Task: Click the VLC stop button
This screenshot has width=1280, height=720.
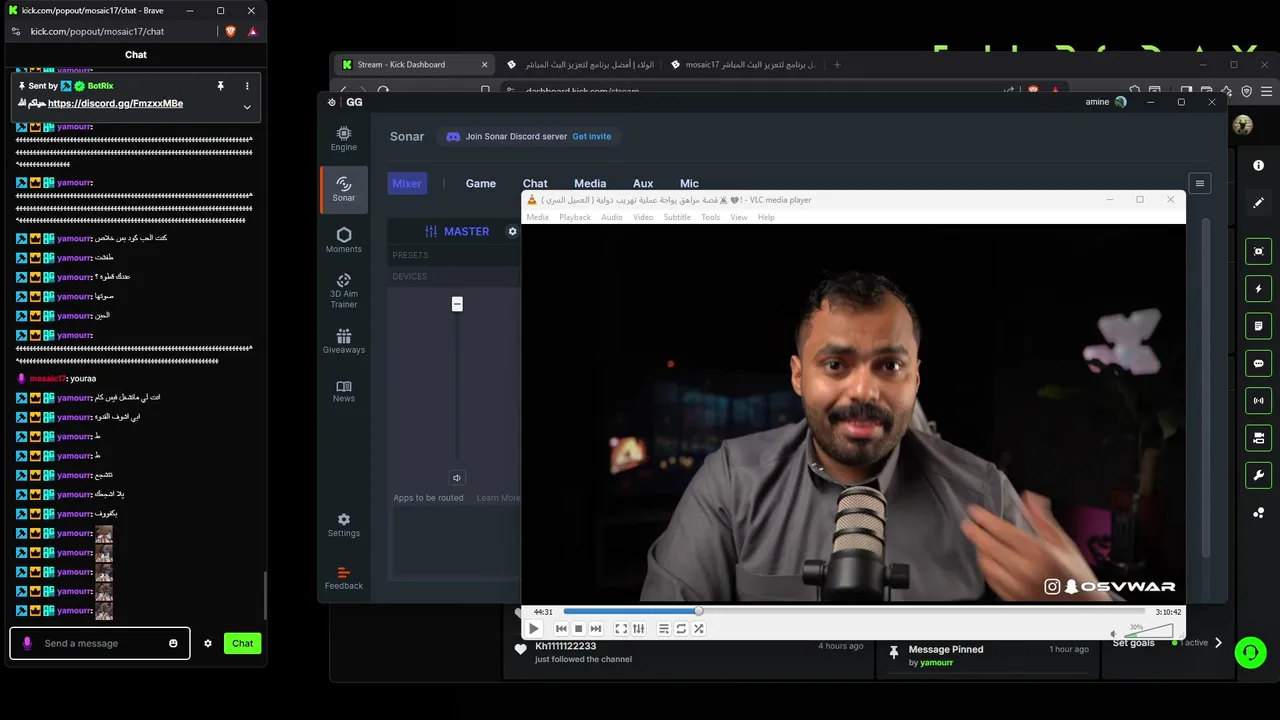Action: point(578,629)
